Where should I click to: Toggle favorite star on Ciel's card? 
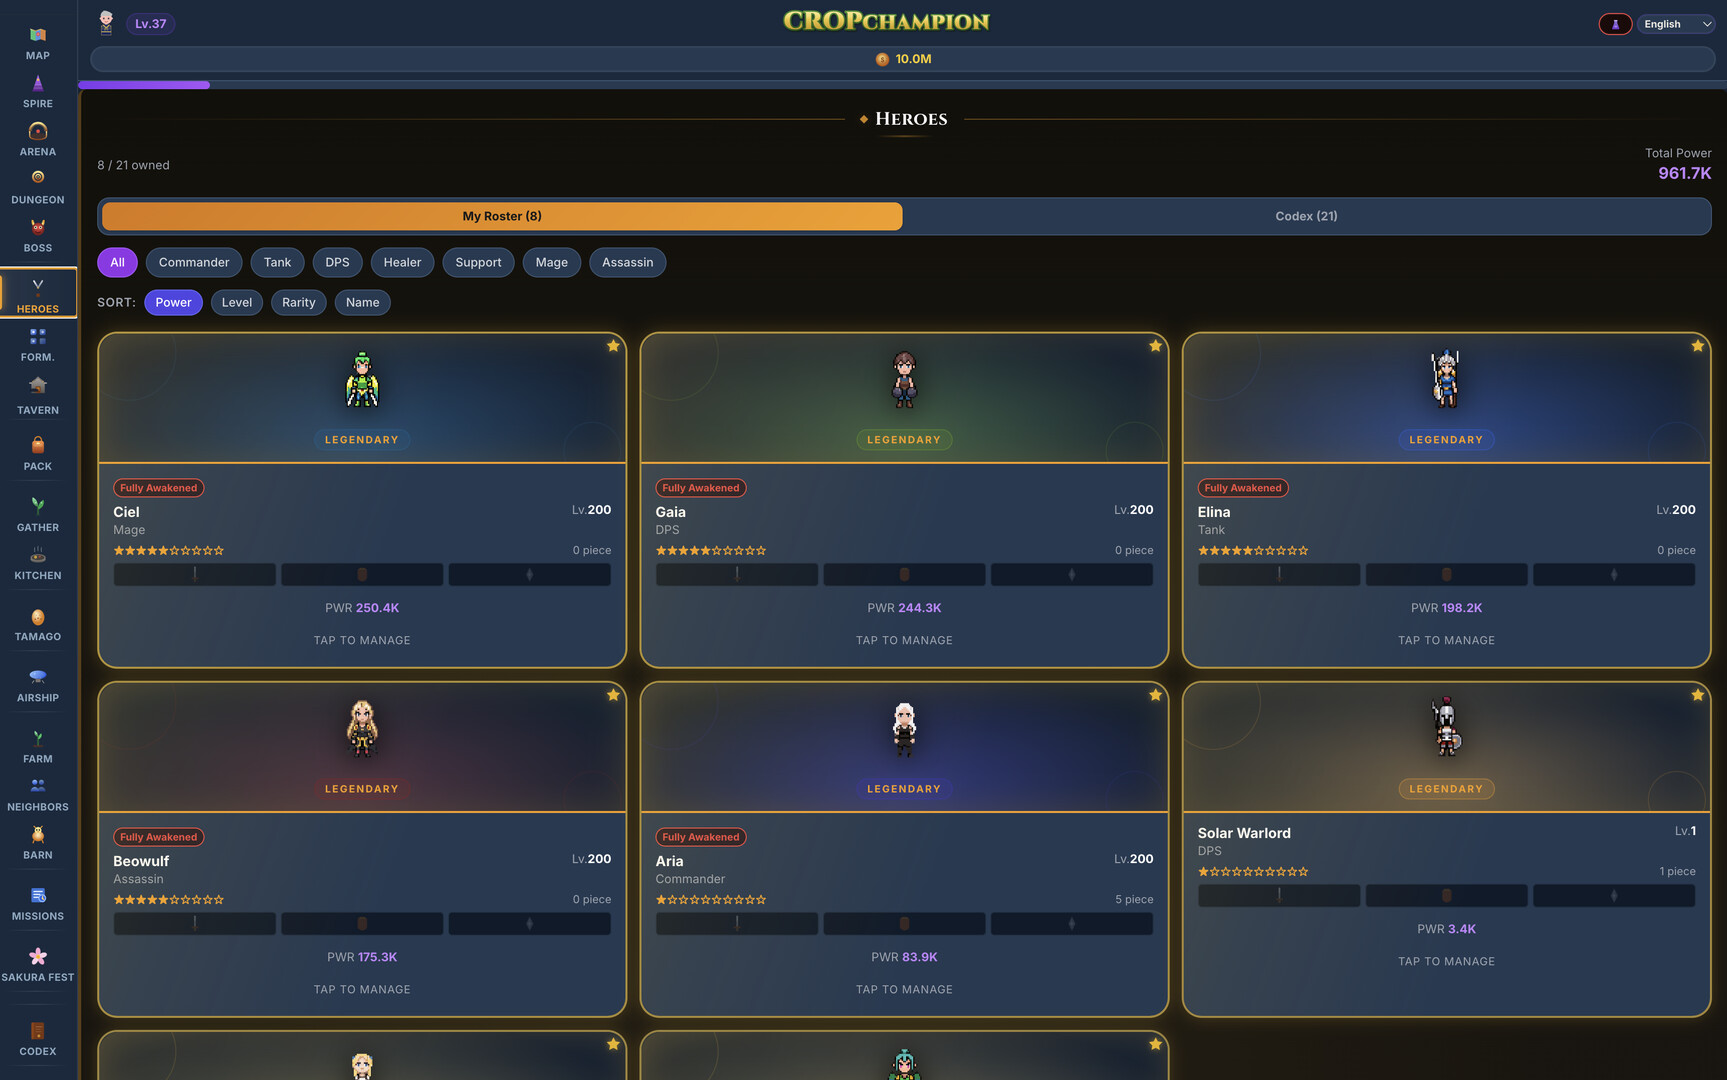coord(613,346)
